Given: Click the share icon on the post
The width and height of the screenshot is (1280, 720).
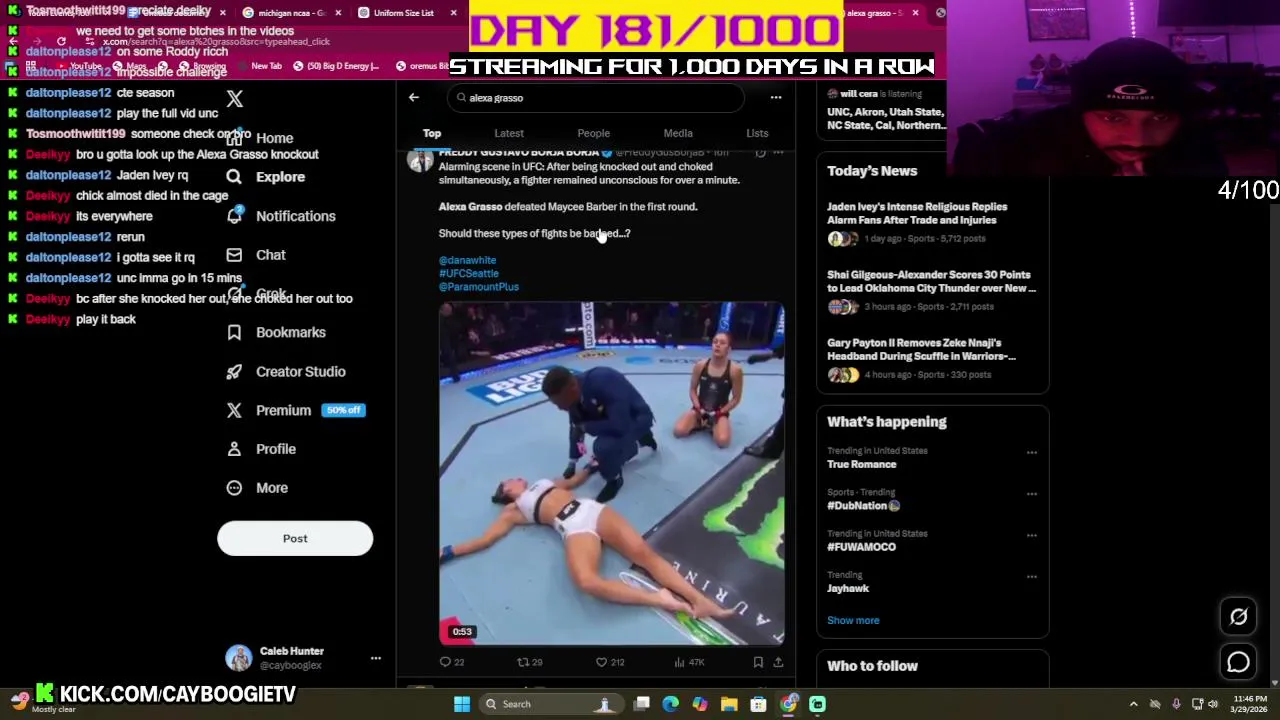Looking at the screenshot, I should (x=778, y=662).
